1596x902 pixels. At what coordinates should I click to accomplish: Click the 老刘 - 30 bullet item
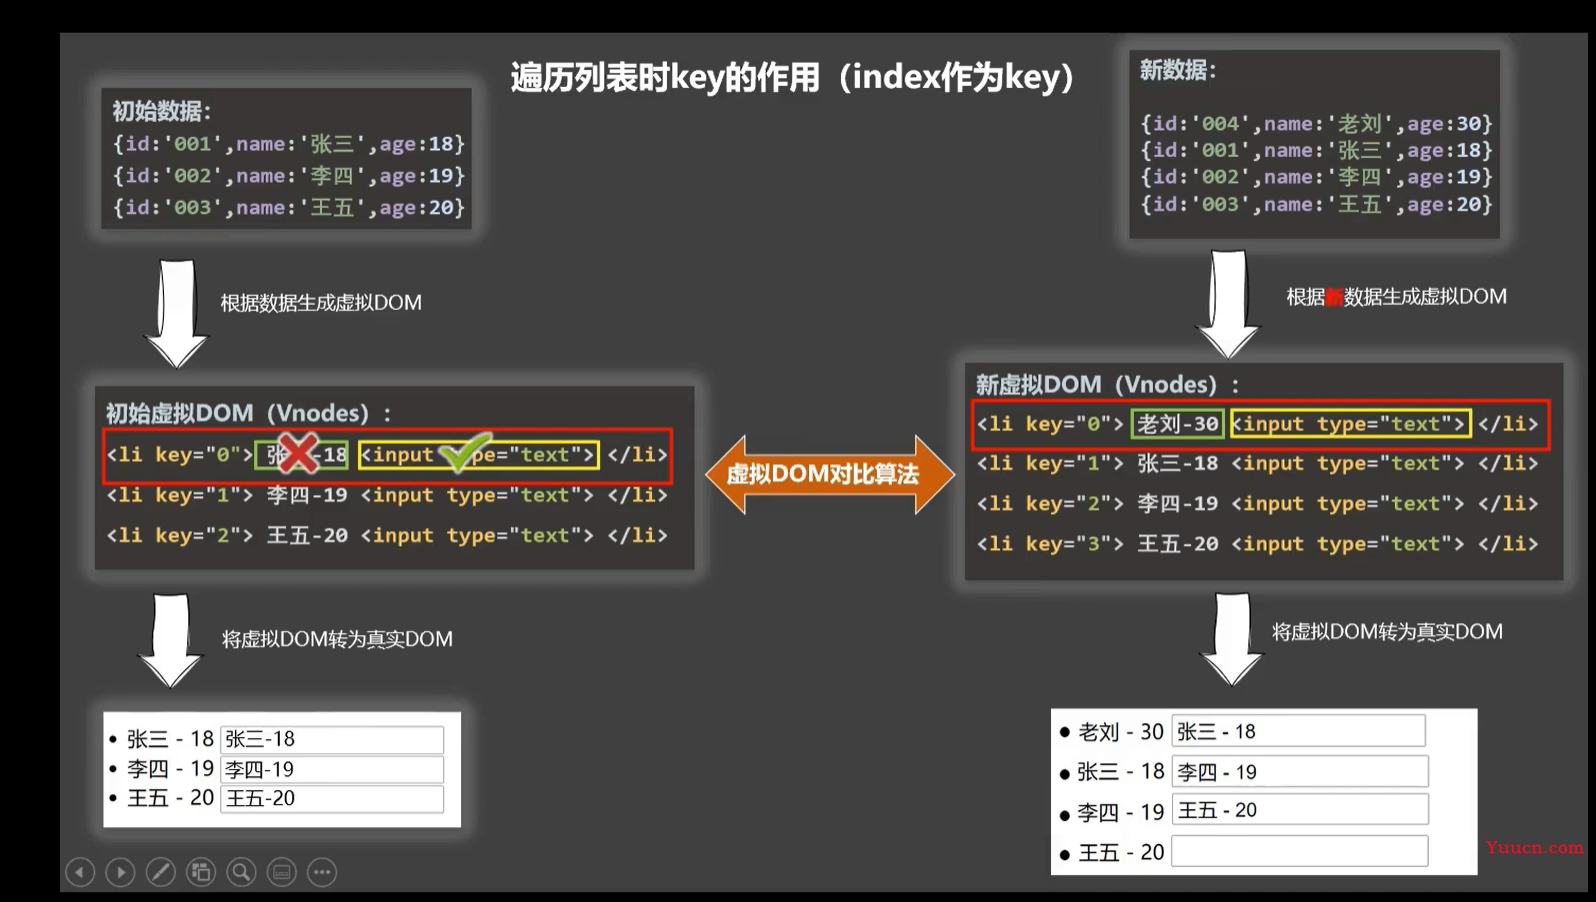pyautogui.click(x=1112, y=732)
